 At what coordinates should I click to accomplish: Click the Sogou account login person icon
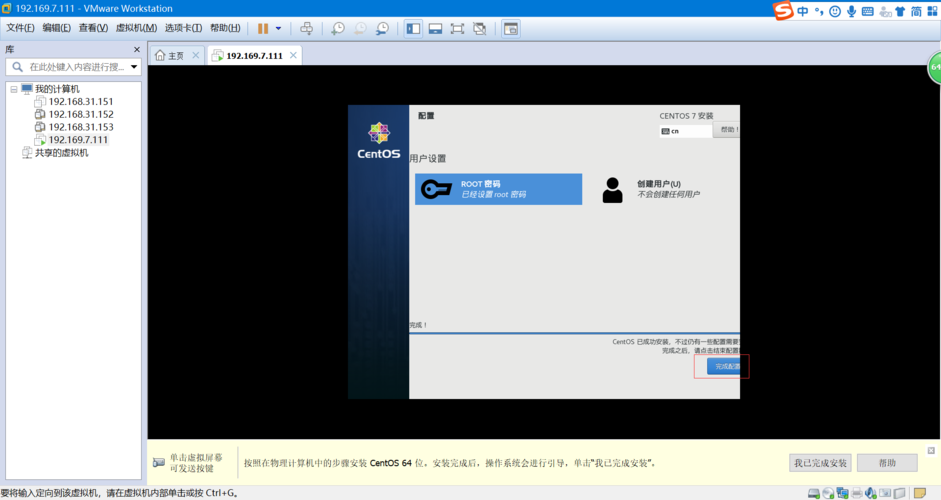point(884,11)
